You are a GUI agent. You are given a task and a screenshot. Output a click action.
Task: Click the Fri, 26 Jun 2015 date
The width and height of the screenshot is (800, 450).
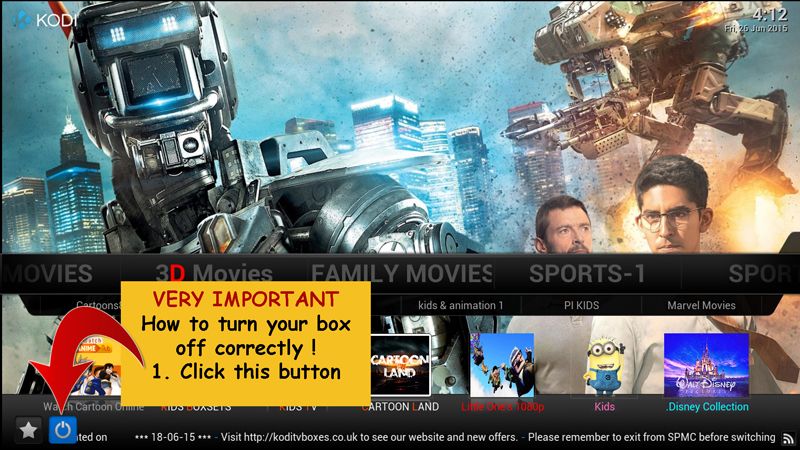(756, 28)
